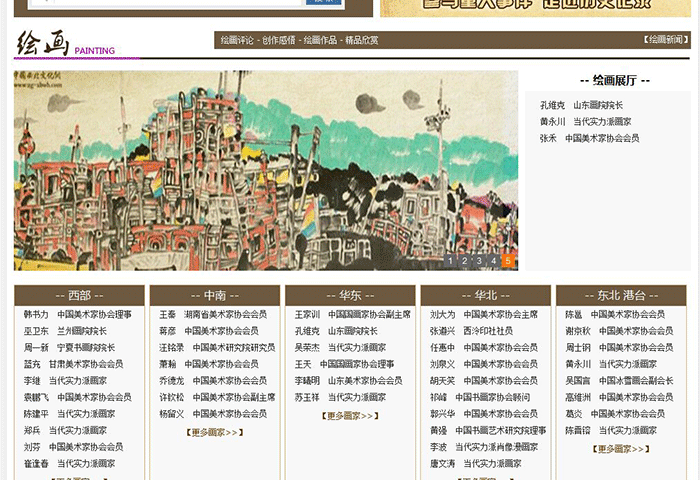Viewport: 700px width, 480px height.
Task: Expand 更多画家>> under the 中南 column
Action: [215, 433]
